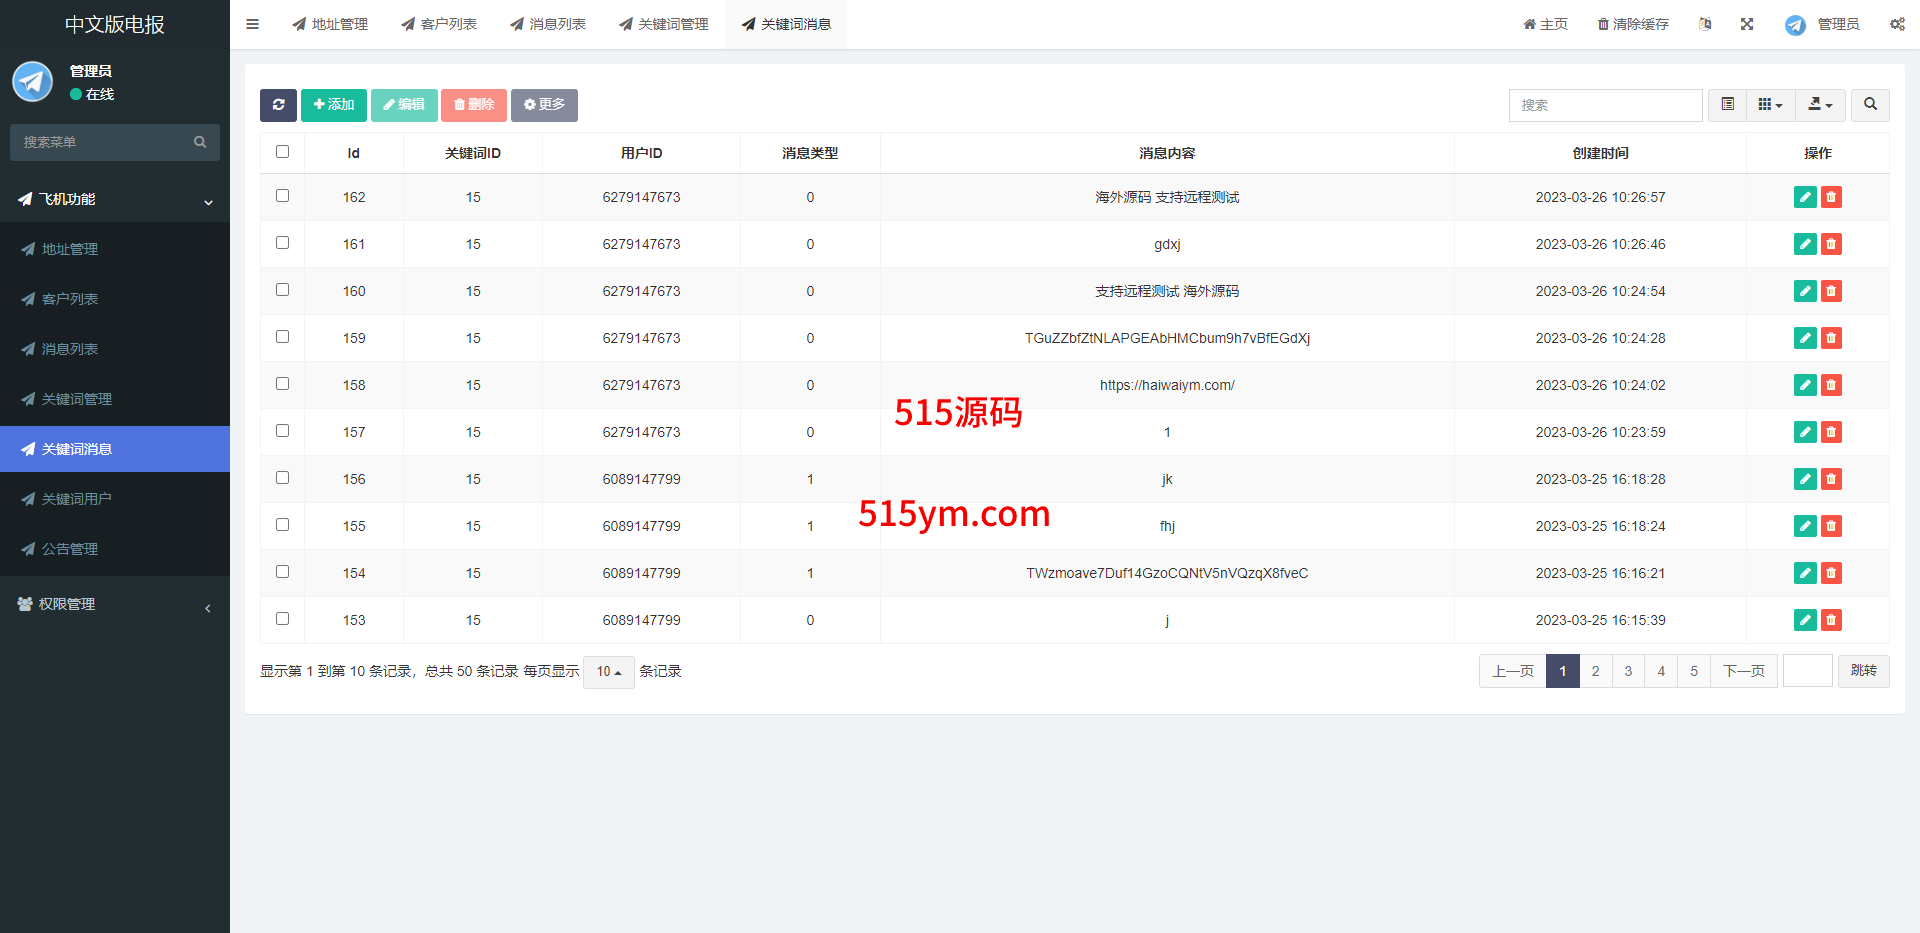Switch to the 客户列表 tab at top
The width and height of the screenshot is (1920, 933).
(439, 24)
